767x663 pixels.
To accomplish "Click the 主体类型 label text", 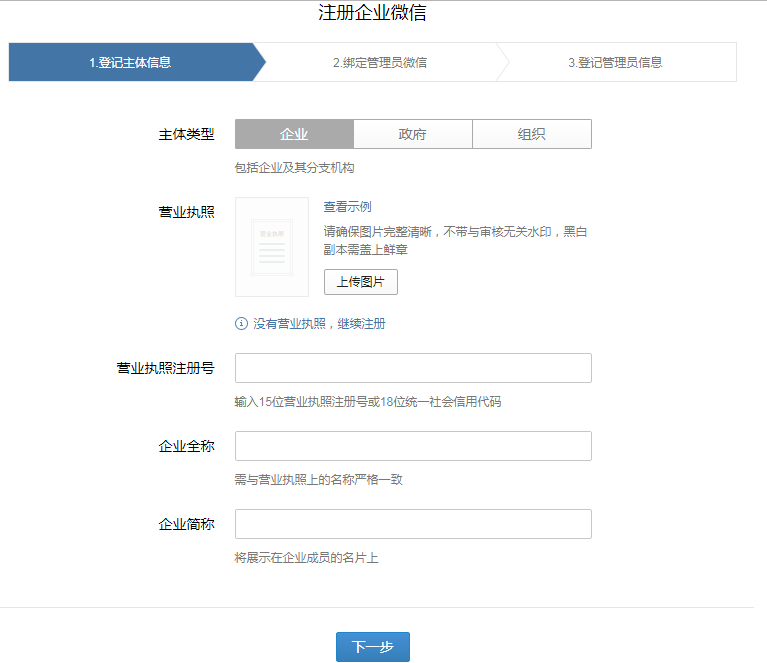I will click(x=186, y=135).
